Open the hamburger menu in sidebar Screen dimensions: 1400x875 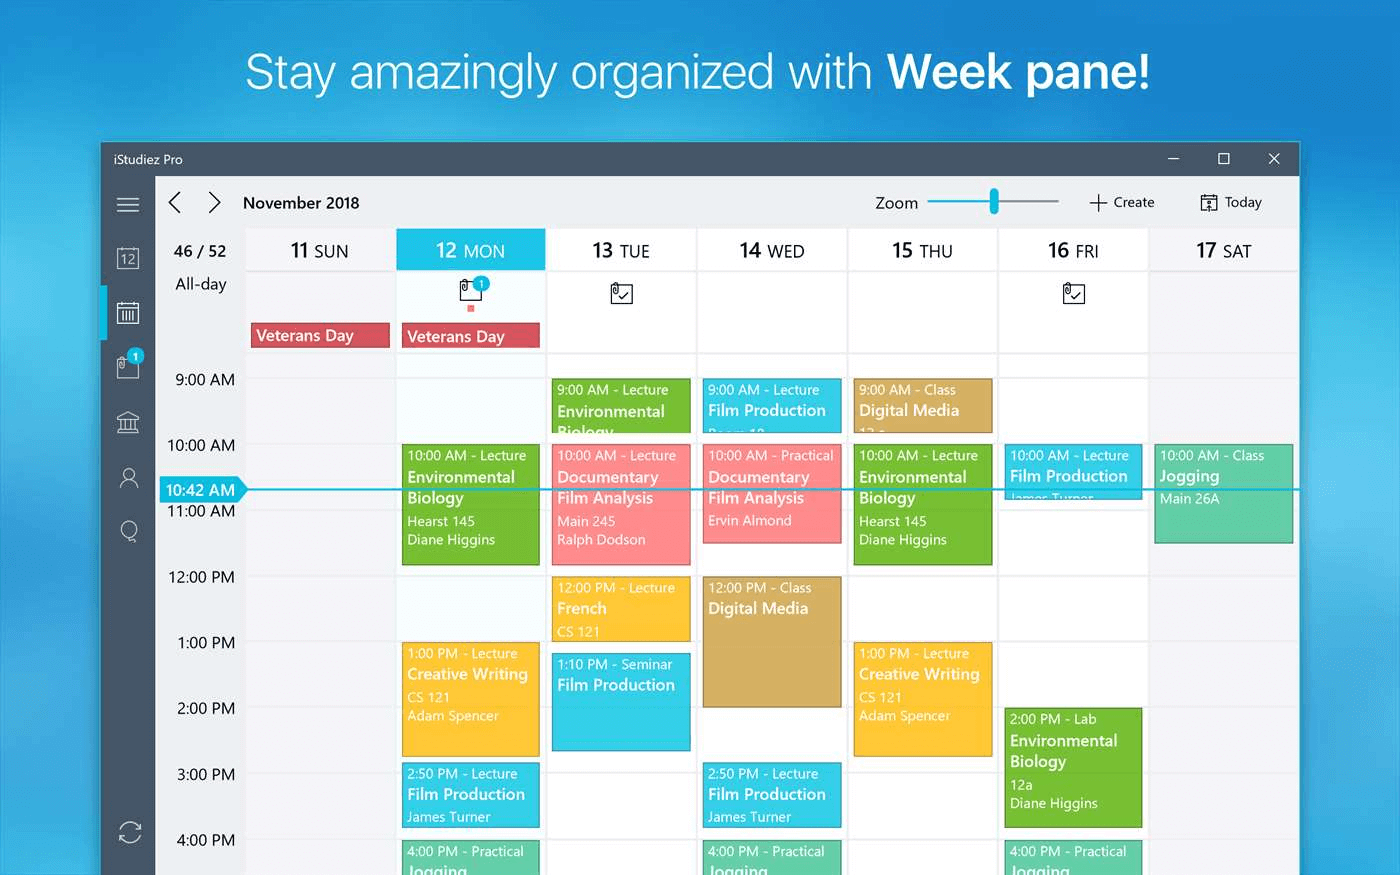coord(128,204)
